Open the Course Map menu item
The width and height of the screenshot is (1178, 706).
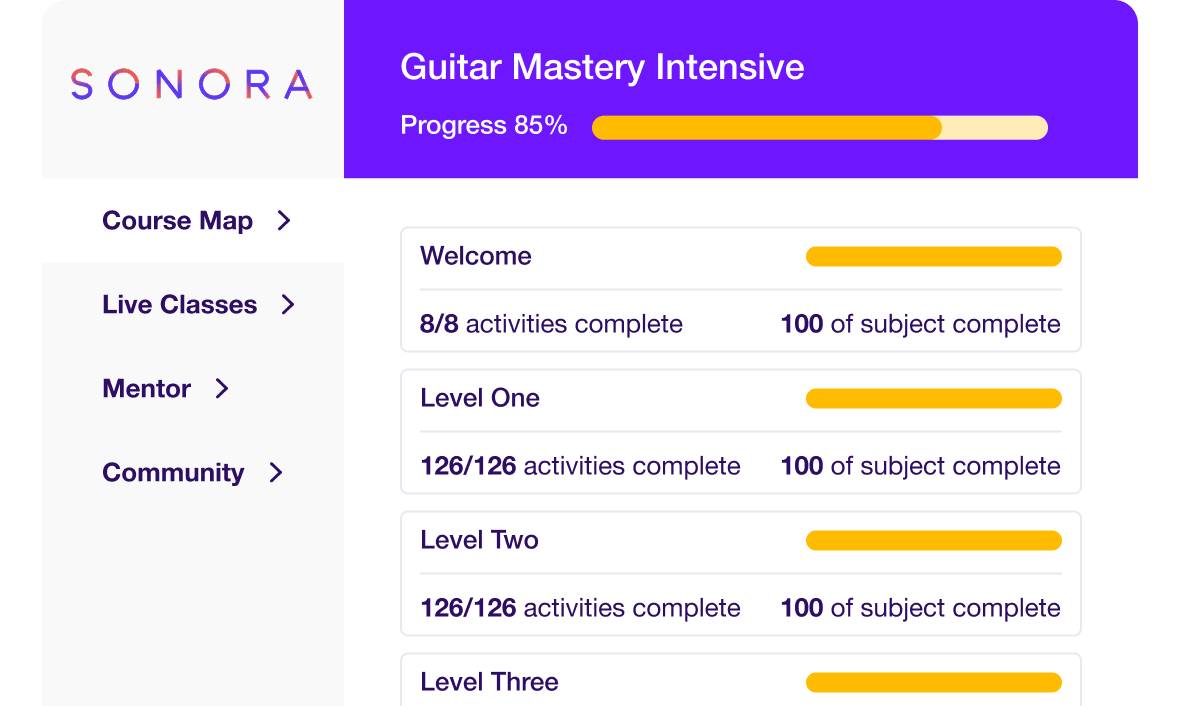pos(178,221)
